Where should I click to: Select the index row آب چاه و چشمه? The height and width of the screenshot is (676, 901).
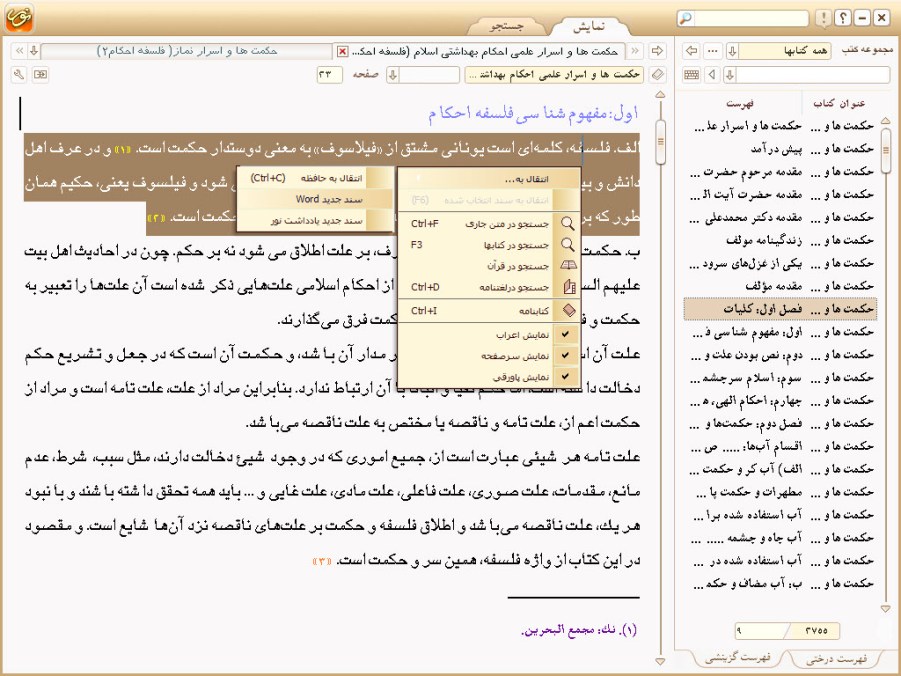pyautogui.click(x=780, y=537)
